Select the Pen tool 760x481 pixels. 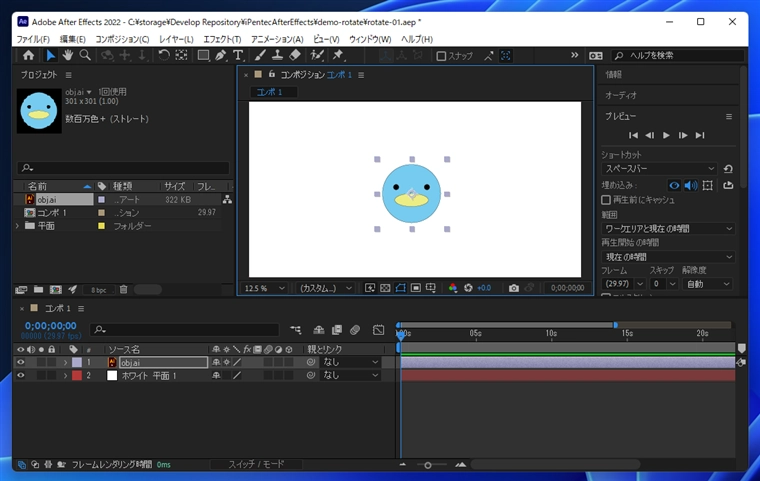[221, 55]
